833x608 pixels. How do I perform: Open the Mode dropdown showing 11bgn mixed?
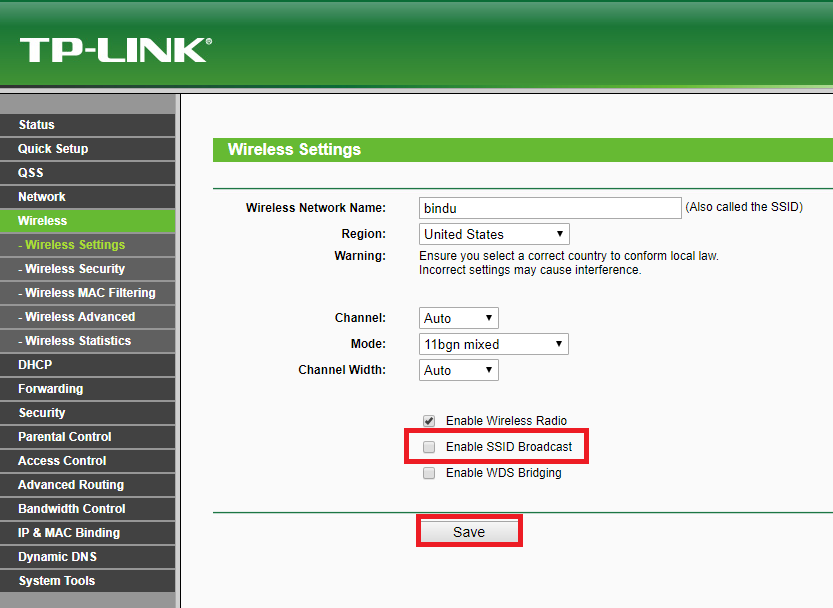(494, 344)
